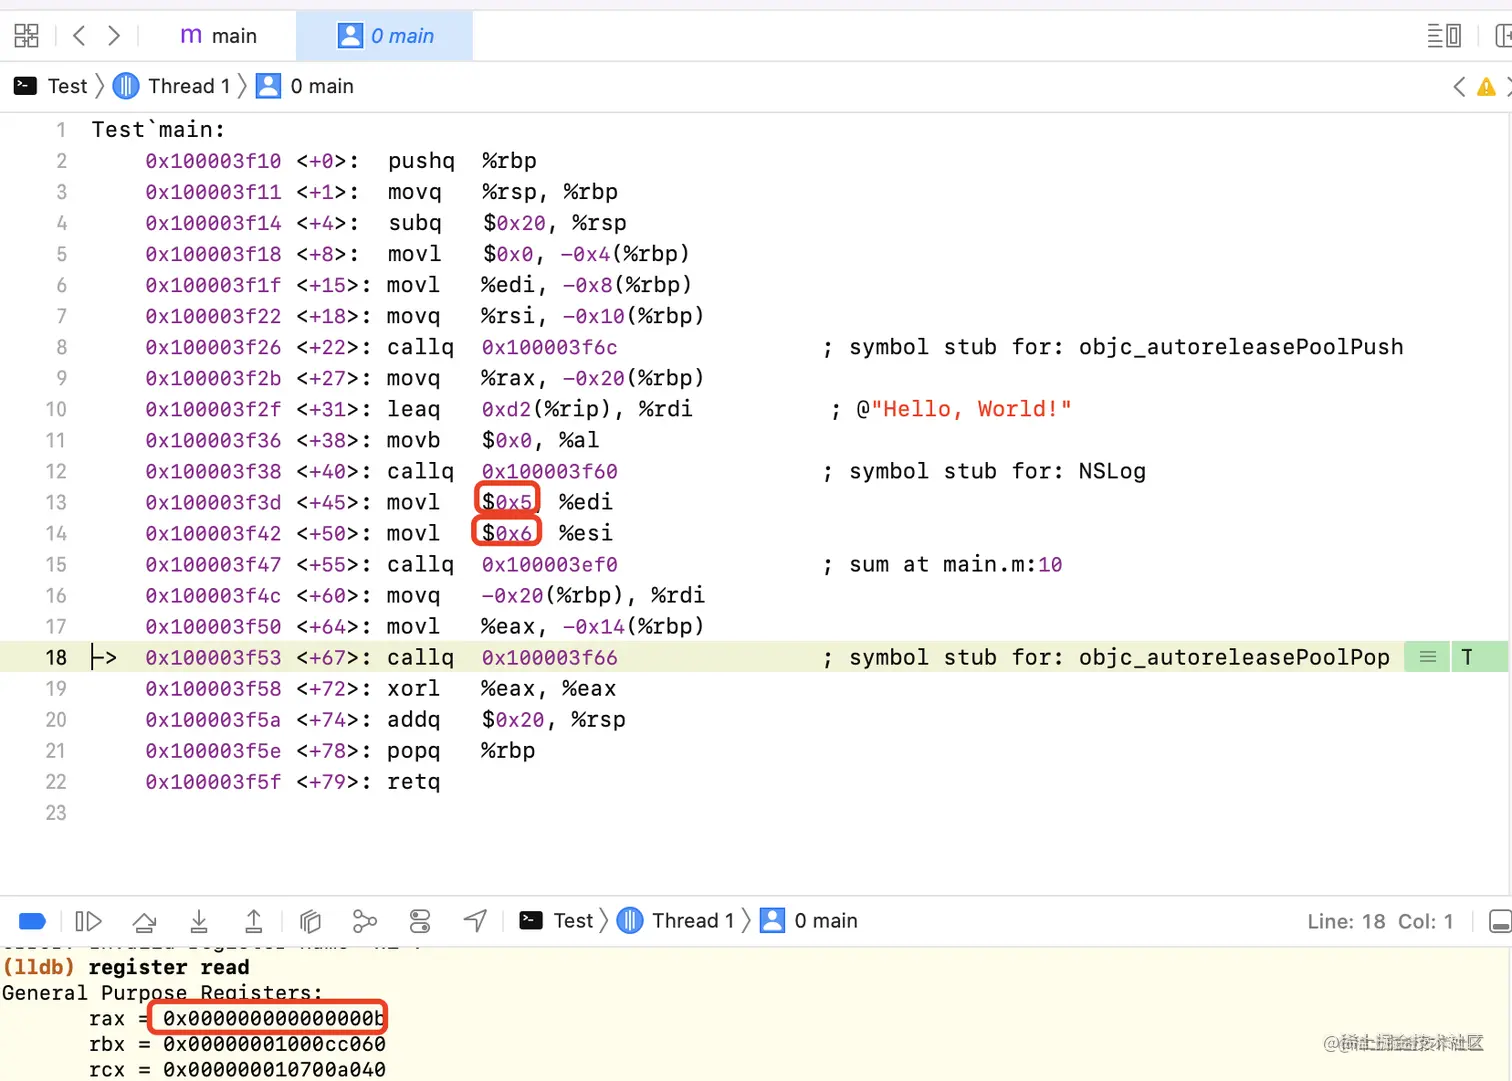Jump to previous issue arrow
Image resolution: width=1512 pixels, height=1081 pixels.
(x=1459, y=87)
